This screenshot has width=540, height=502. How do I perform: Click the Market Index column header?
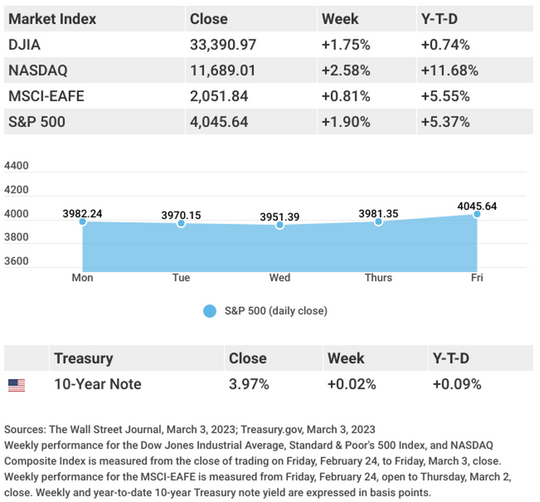pos(52,19)
